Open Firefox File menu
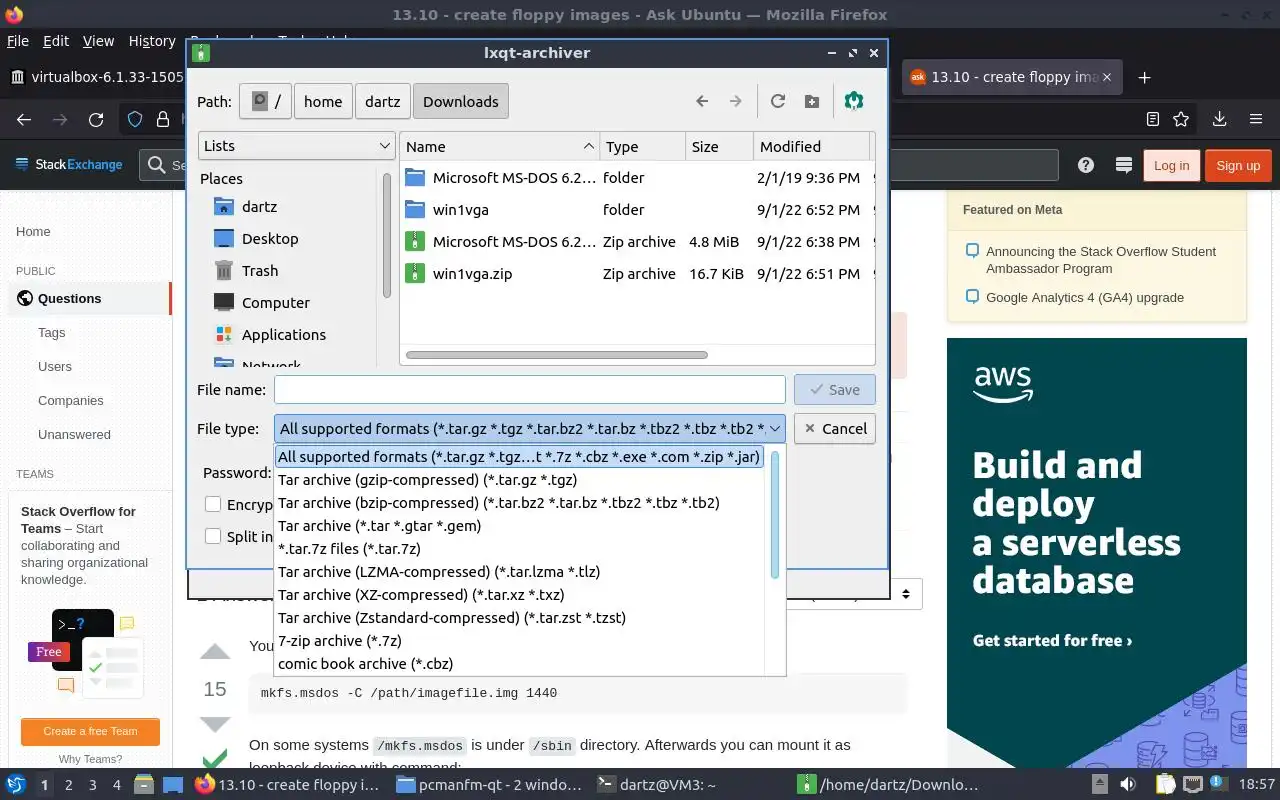The height and width of the screenshot is (800, 1280). 18,41
